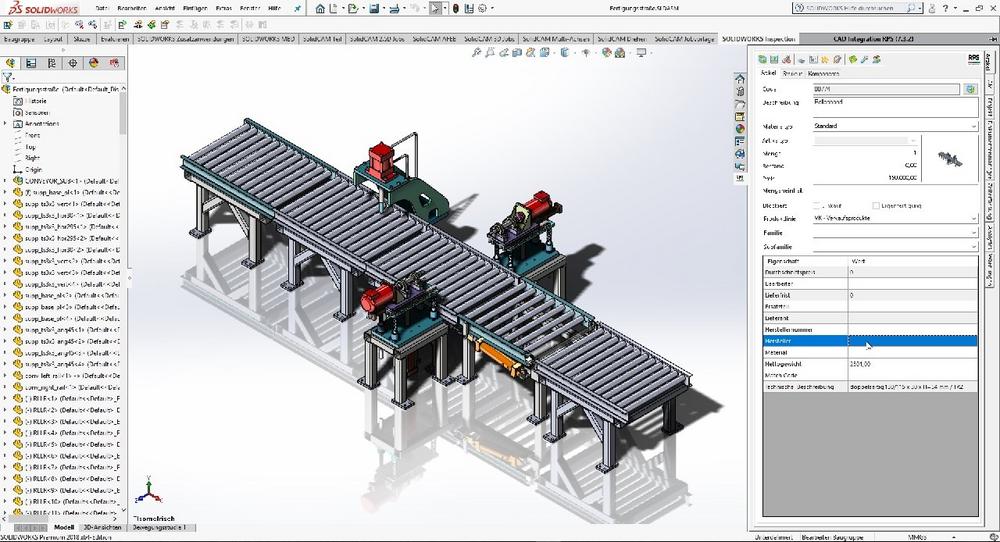Toggle the Lagerhaltung checkbox
The image size is (1000, 542).
[x=875, y=204]
